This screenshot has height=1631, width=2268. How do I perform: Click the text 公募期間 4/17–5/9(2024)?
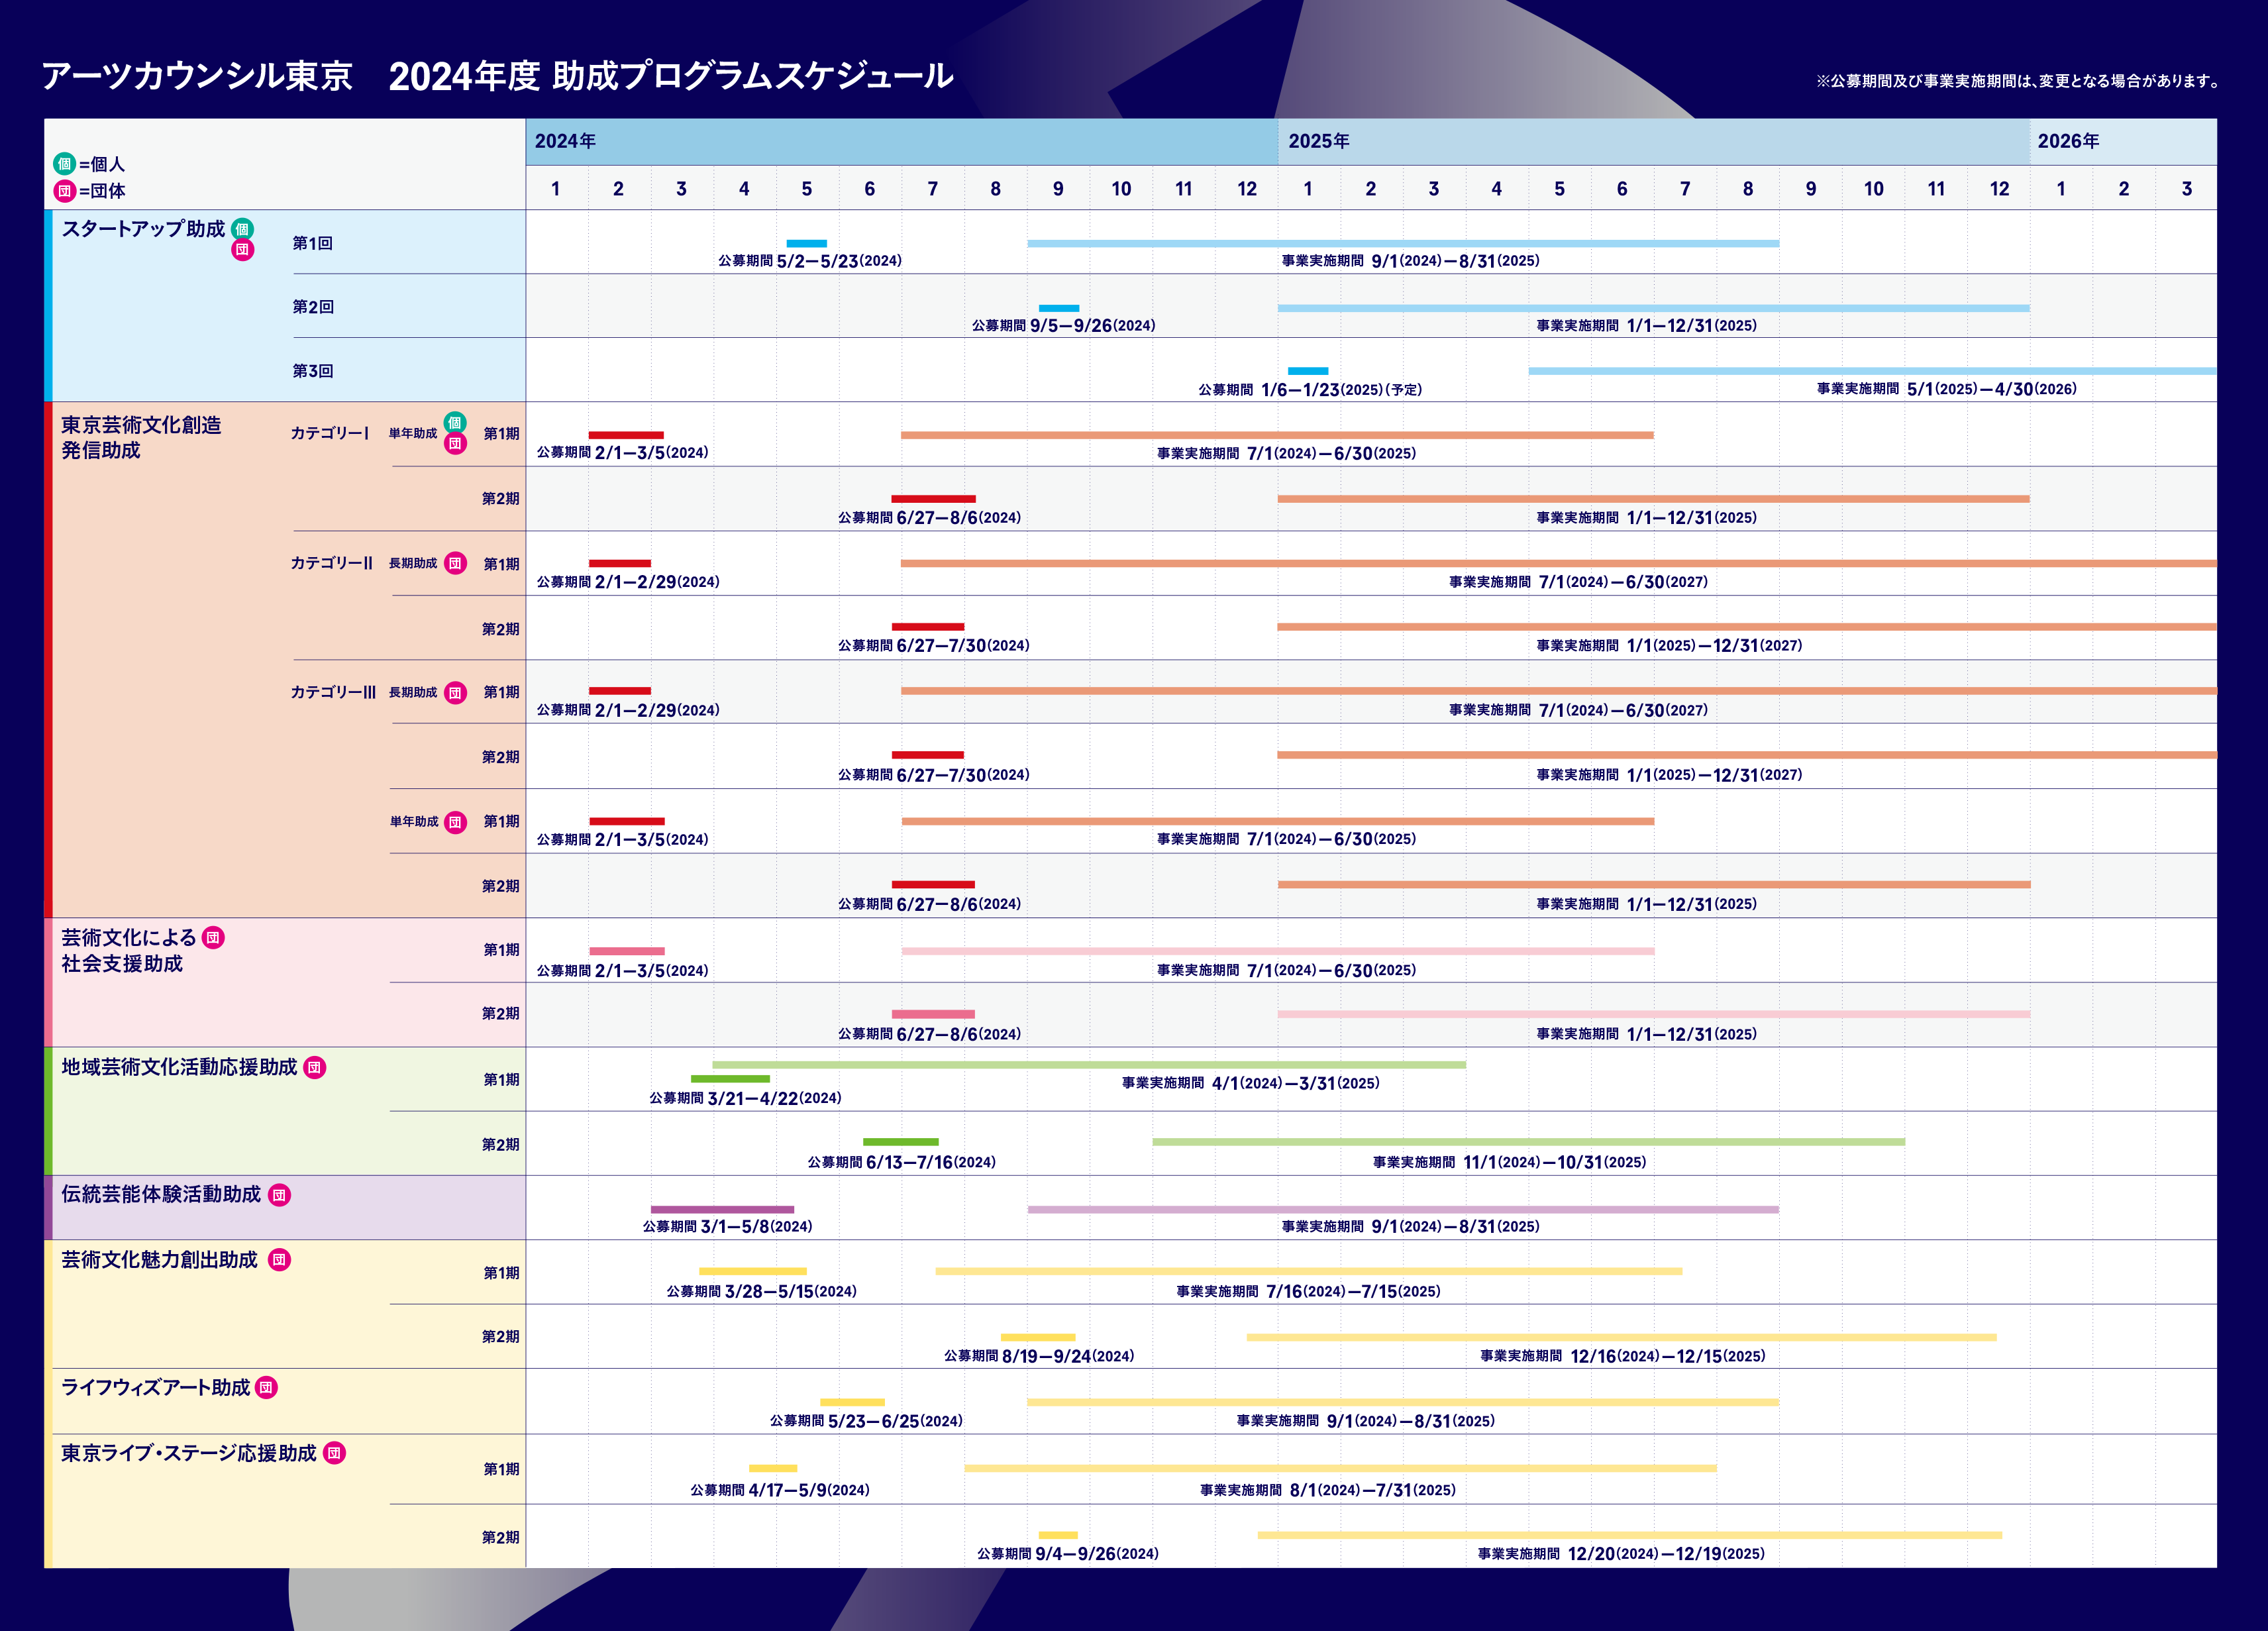(780, 1490)
